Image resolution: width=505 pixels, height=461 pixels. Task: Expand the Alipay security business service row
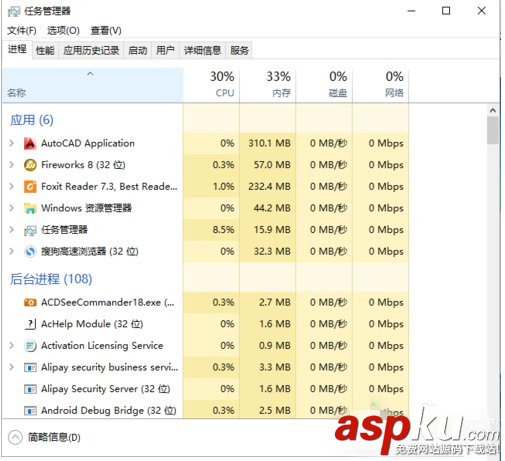click(12, 367)
